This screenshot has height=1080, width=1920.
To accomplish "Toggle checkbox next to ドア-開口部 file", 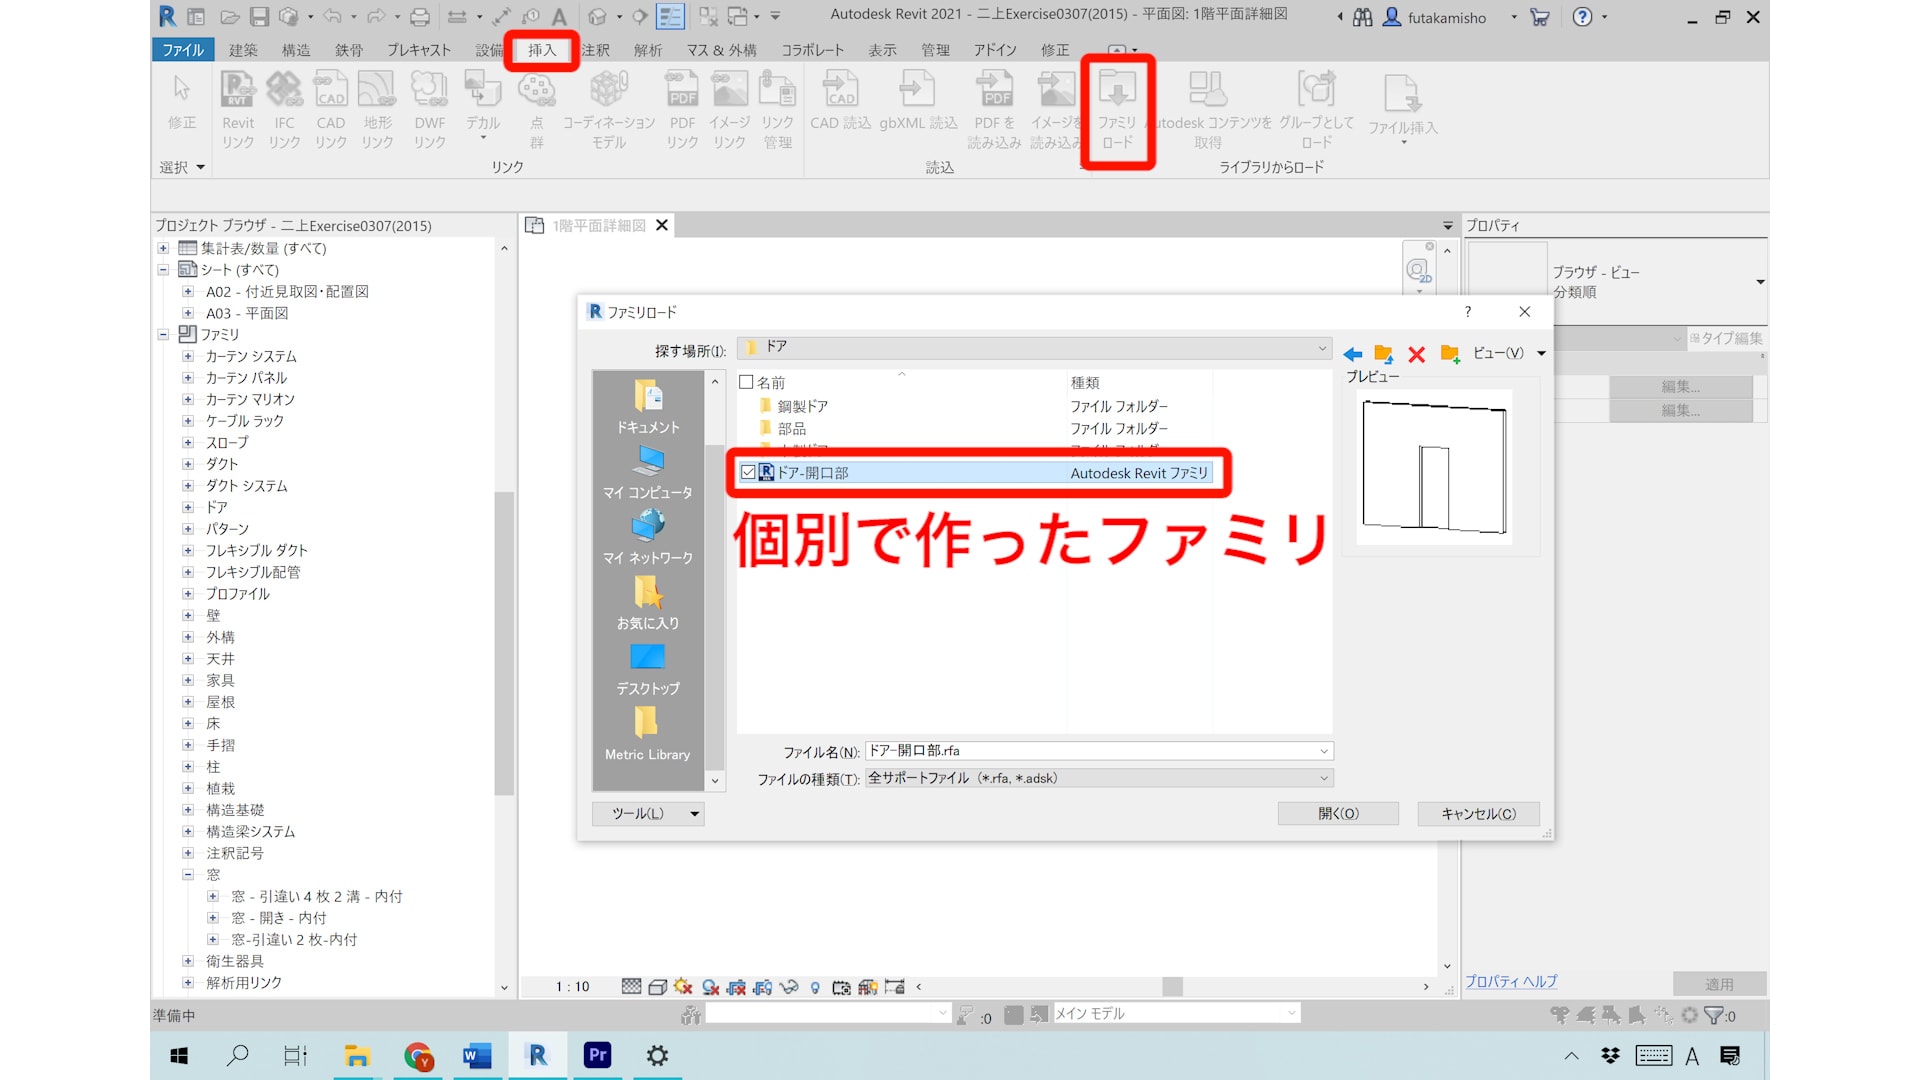I will [x=748, y=472].
